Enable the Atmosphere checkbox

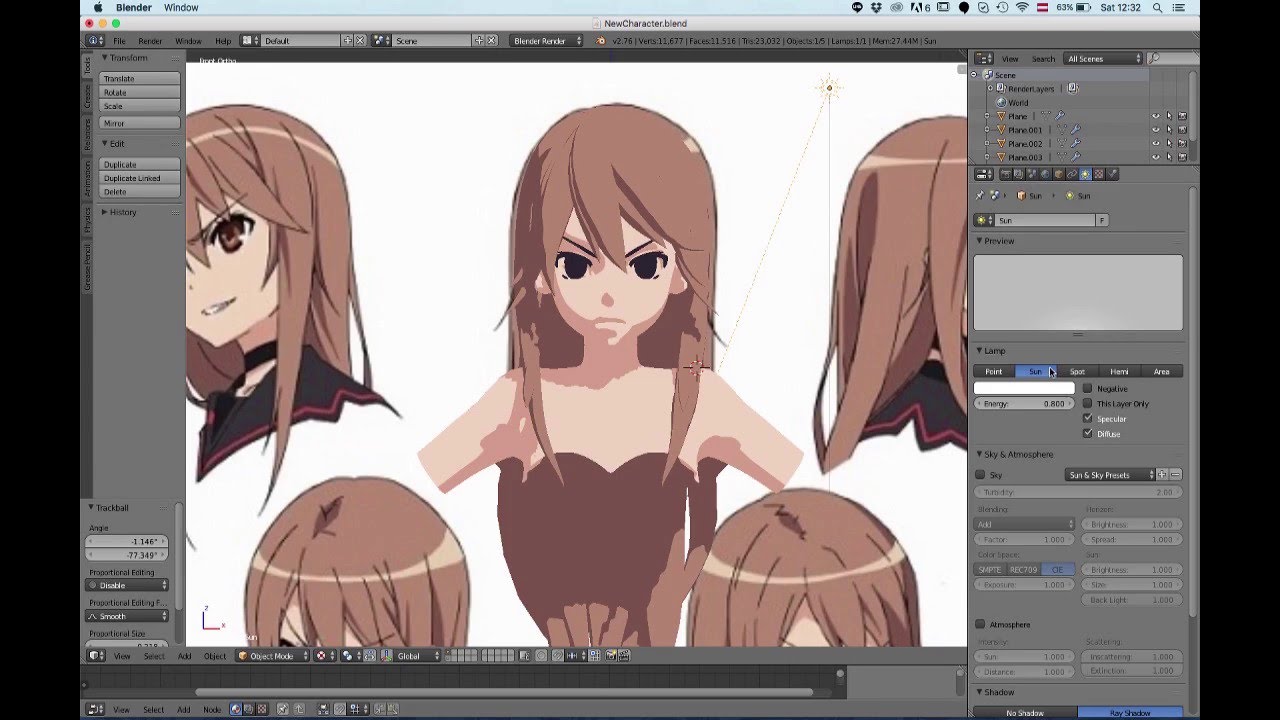click(980, 624)
